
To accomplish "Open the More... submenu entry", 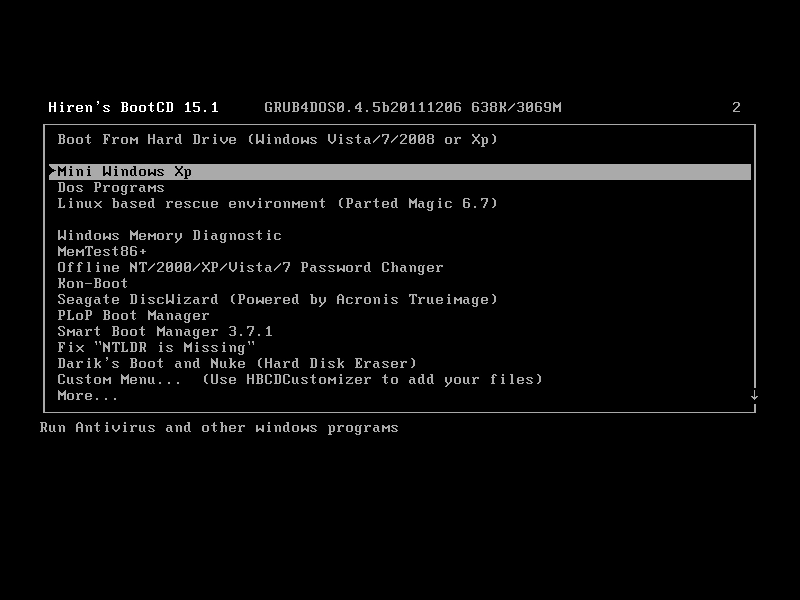I will click(x=88, y=395).
